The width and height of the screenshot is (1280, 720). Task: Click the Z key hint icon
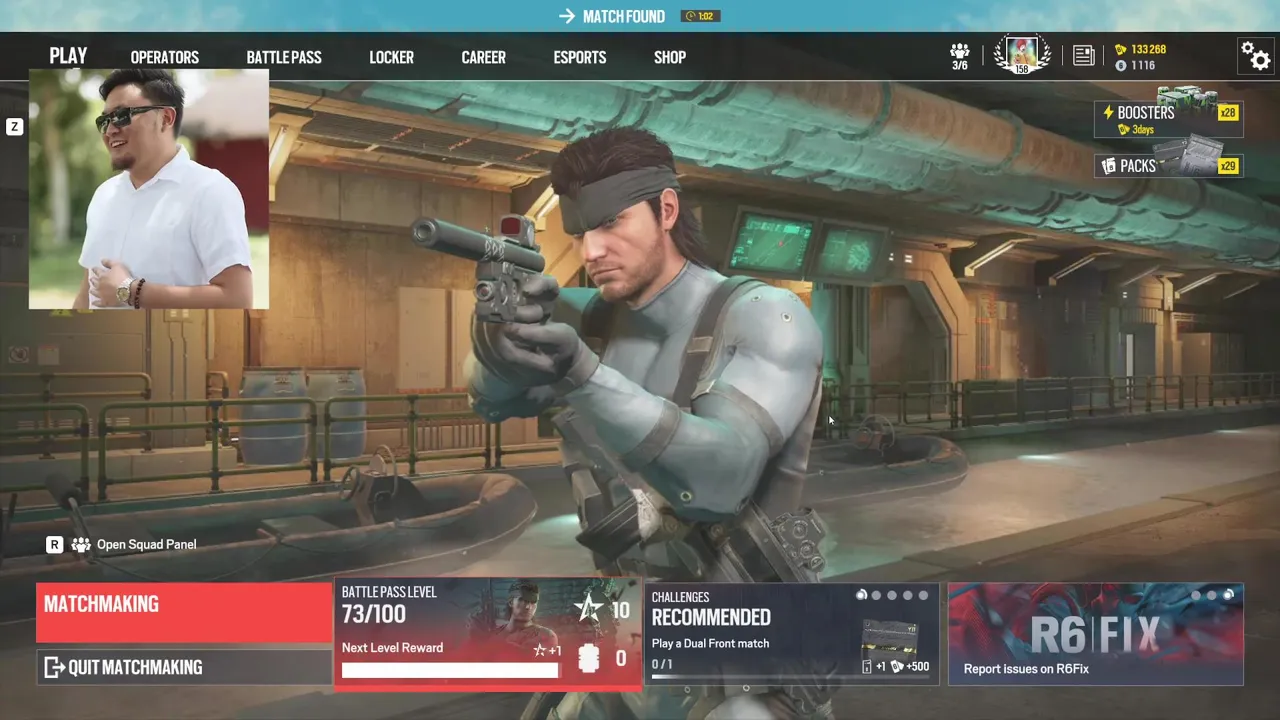pyautogui.click(x=15, y=127)
